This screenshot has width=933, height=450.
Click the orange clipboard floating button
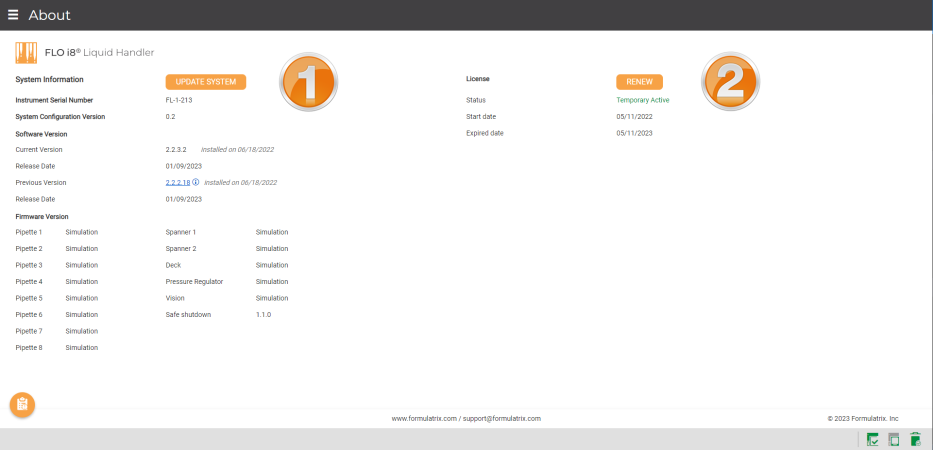(x=23, y=405)
